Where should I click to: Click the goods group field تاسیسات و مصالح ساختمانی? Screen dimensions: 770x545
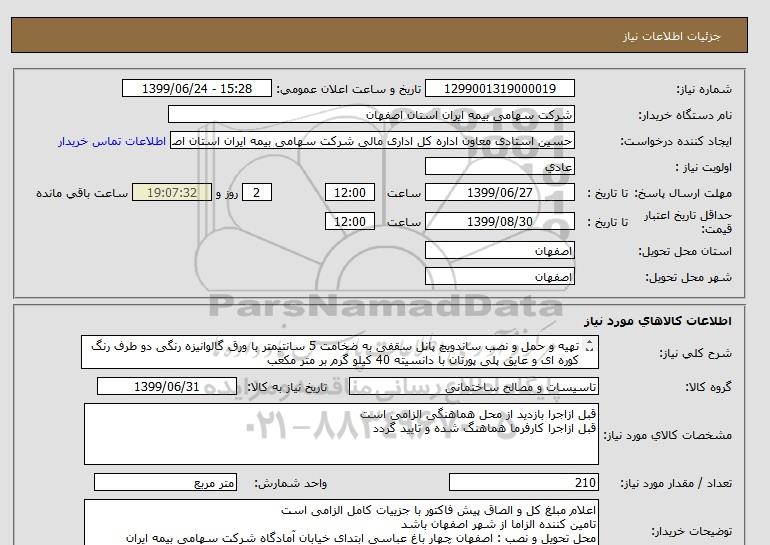click(x=473, y=387)
